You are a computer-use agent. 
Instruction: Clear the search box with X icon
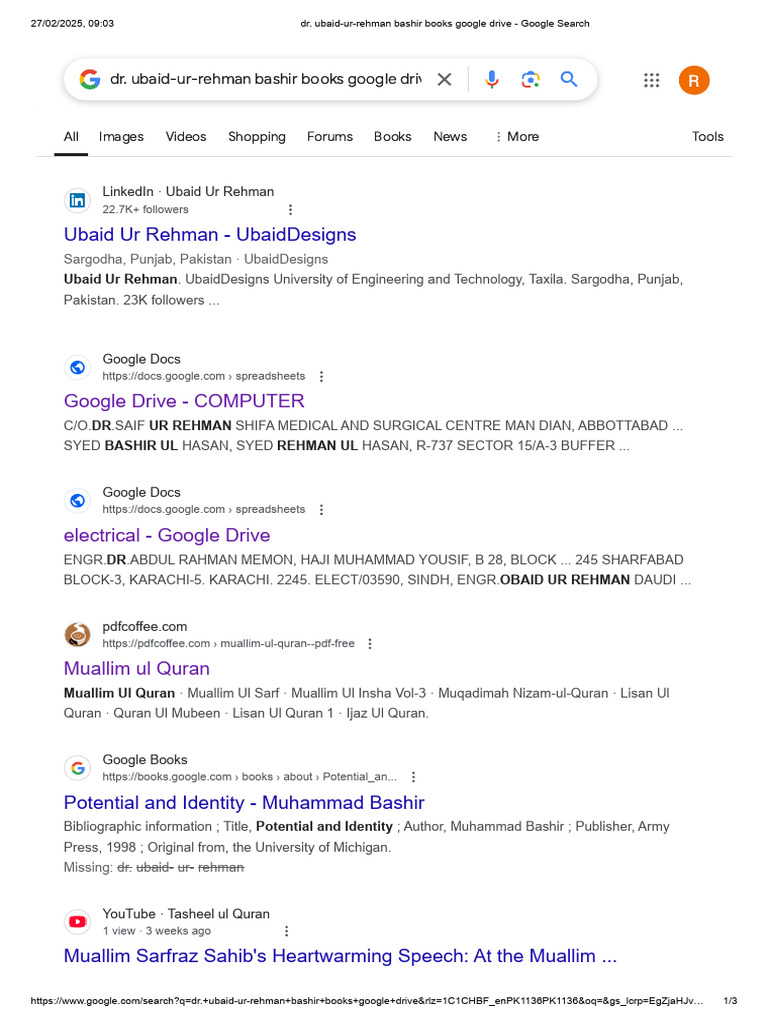point(445,80)
